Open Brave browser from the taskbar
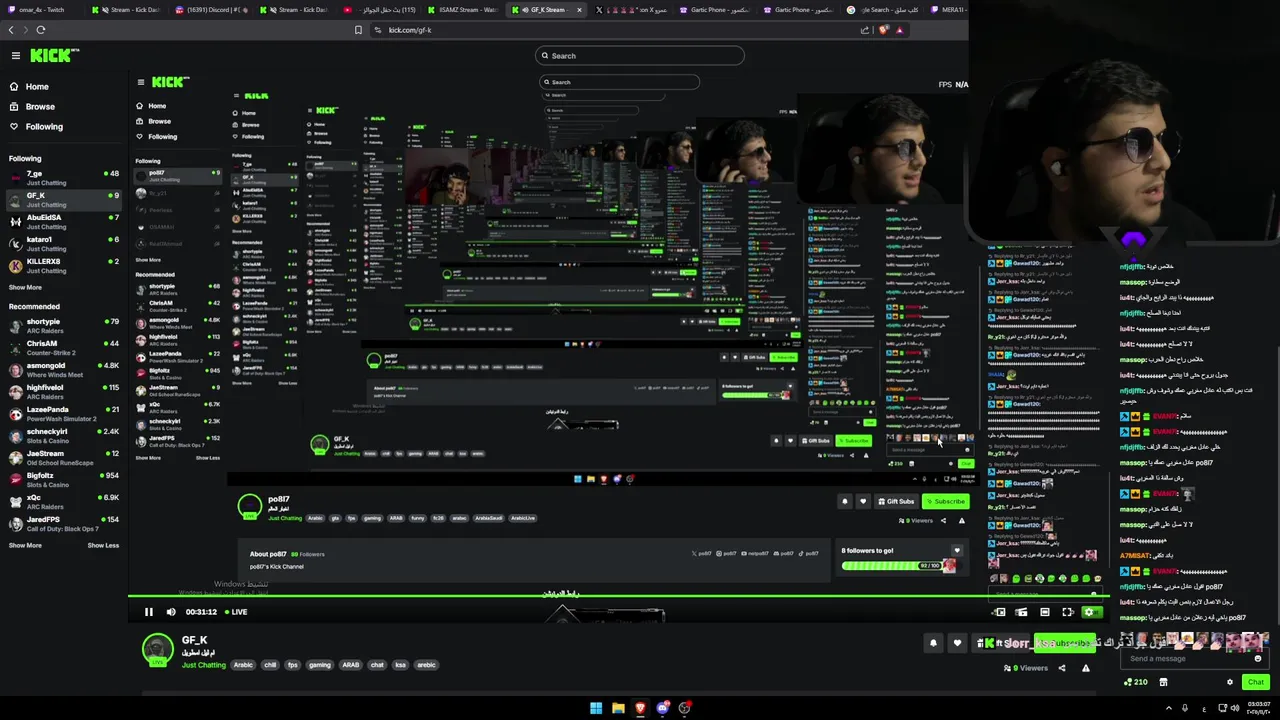 click(640, 708)
